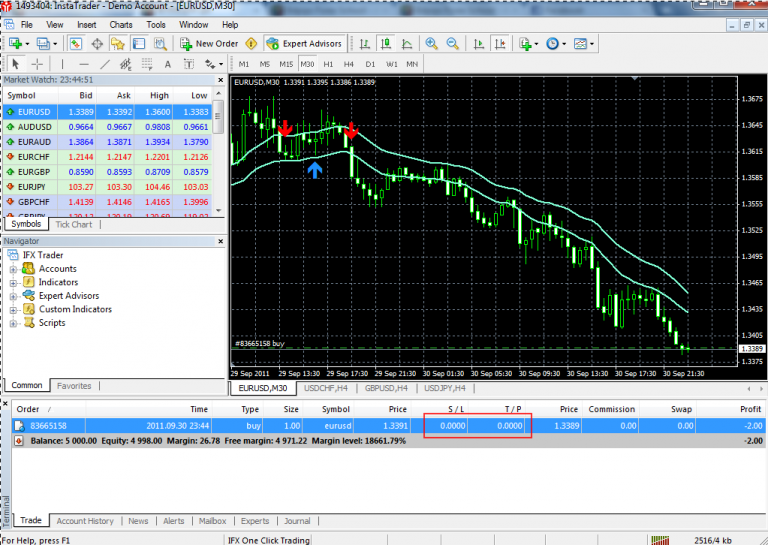The image size is (768, 545).
Task: Click the S/L value of the open order
Action: [450, 425]
